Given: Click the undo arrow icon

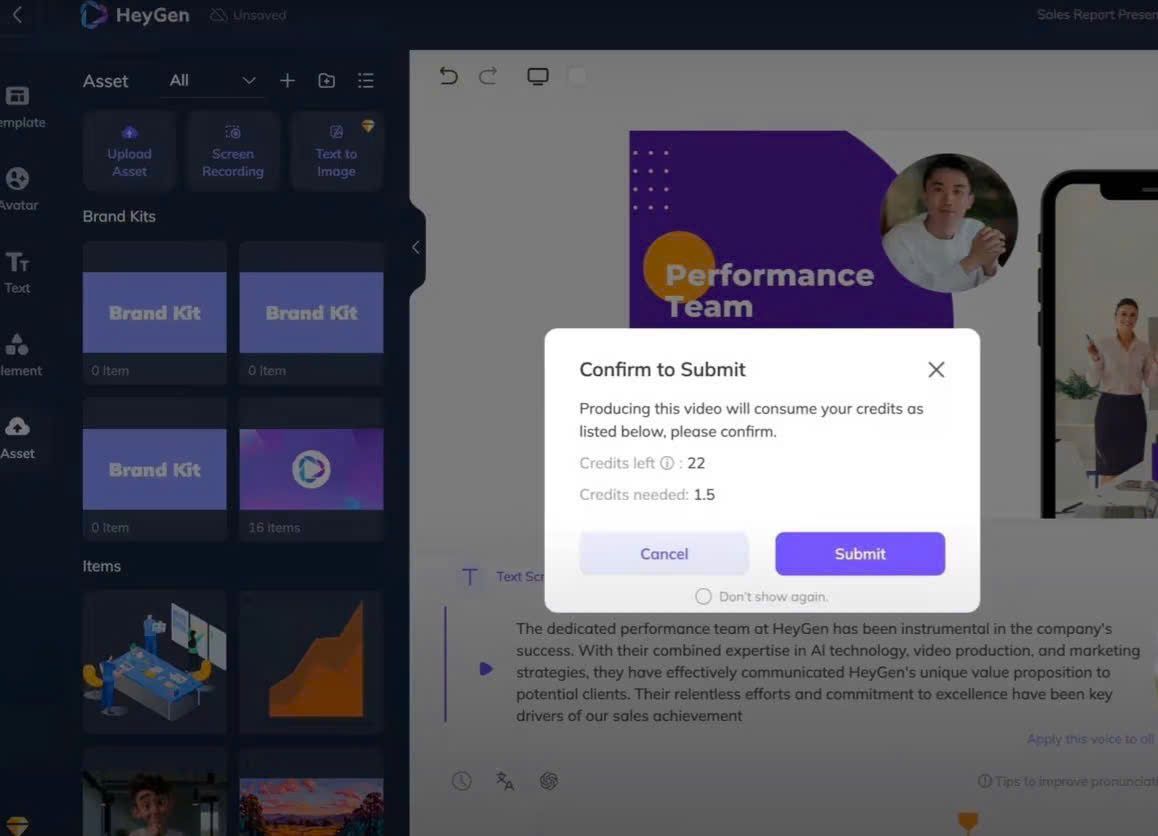Looking at the screenshot, I should coord(448,76).
